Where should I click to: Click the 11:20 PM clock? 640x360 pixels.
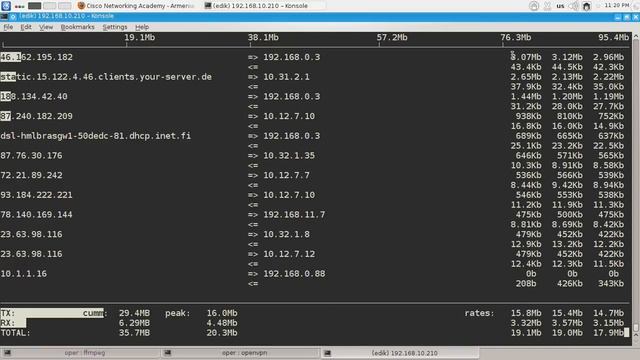(x=617, y=5)
